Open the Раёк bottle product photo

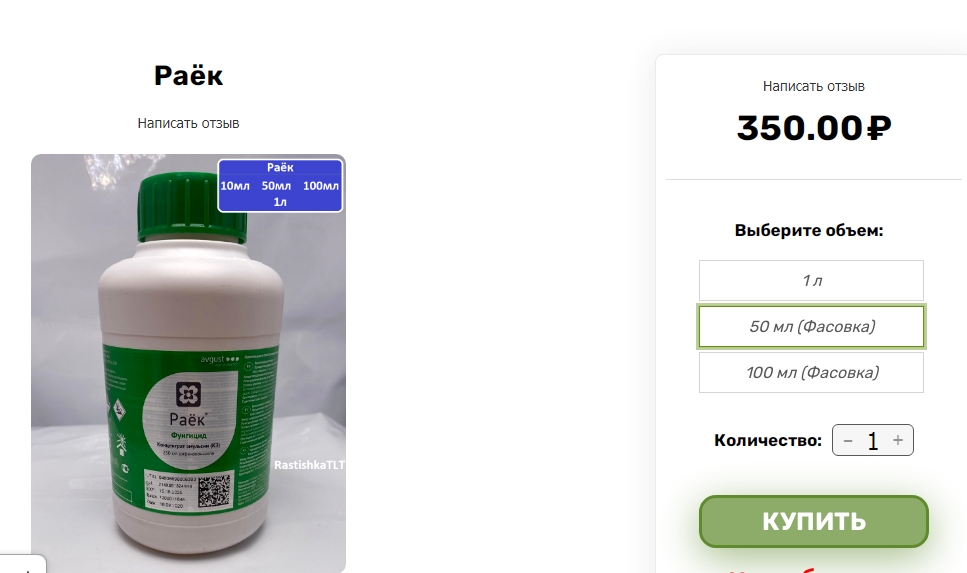[x=188, y=363]
